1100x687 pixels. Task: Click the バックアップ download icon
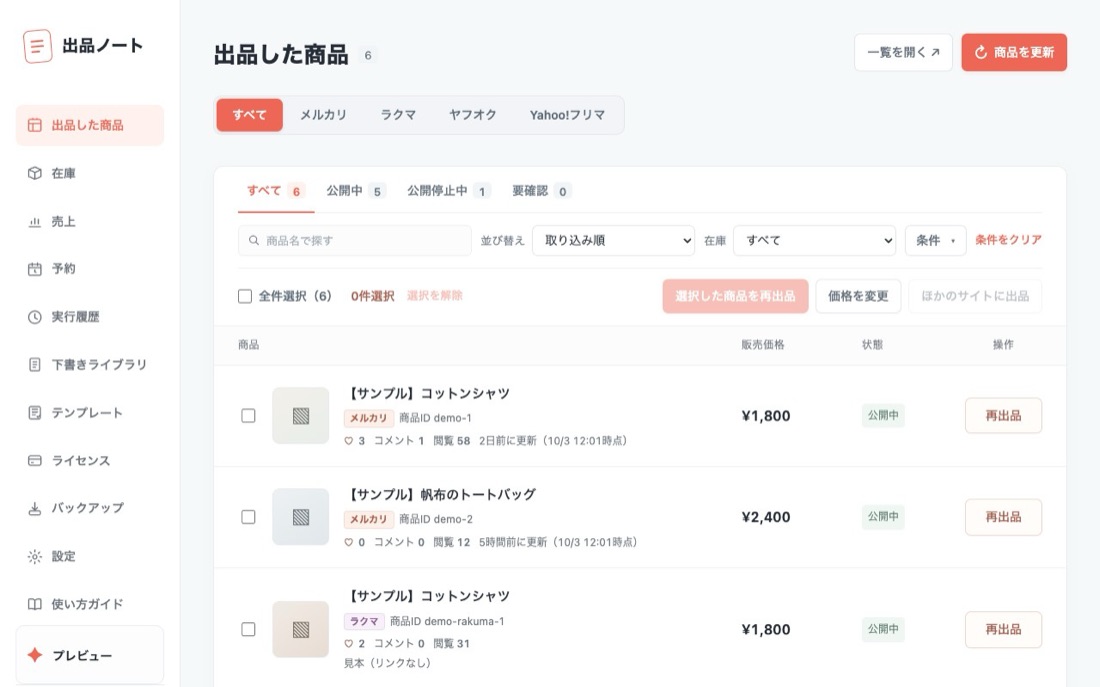click(34, 508)
